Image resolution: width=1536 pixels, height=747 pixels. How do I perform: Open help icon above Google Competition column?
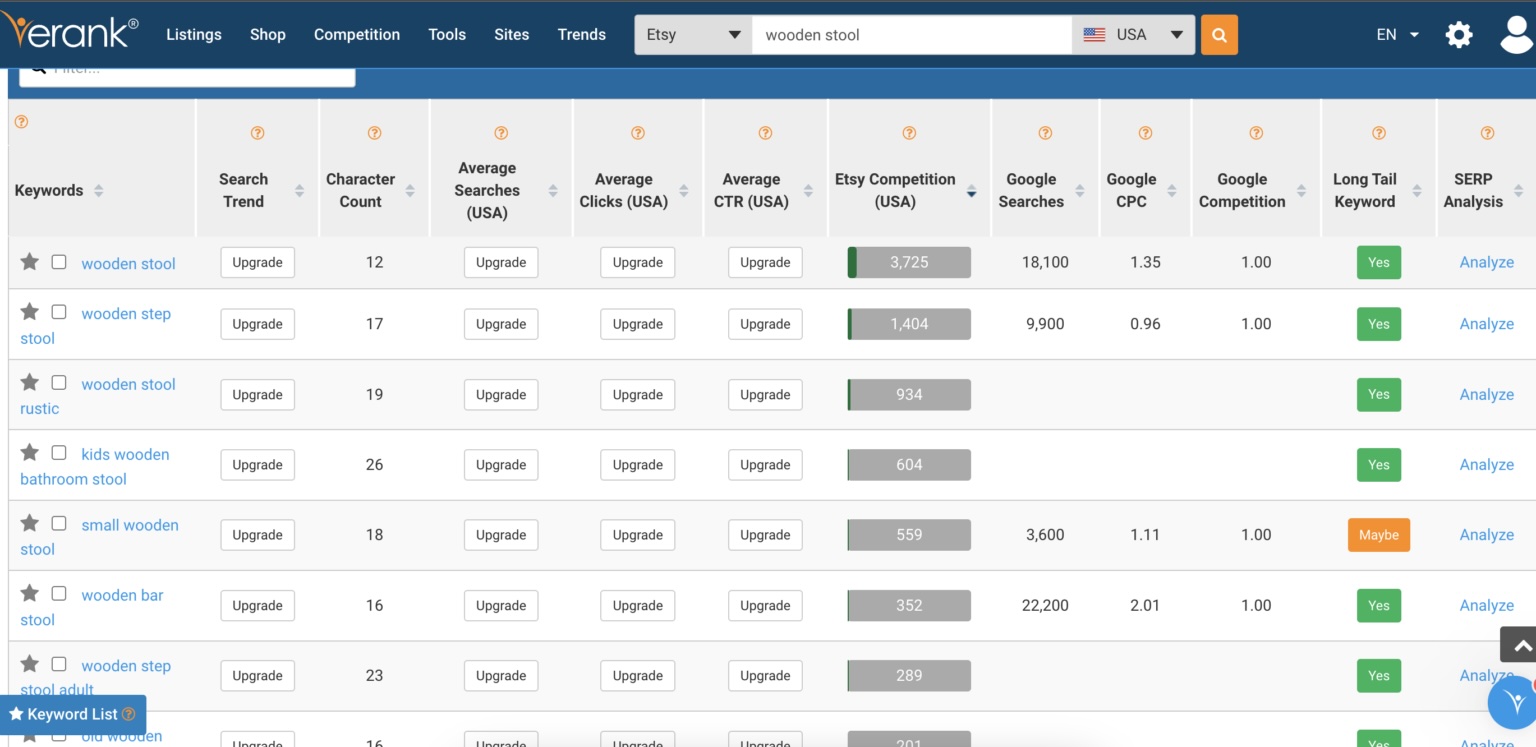pos(1256,133)
